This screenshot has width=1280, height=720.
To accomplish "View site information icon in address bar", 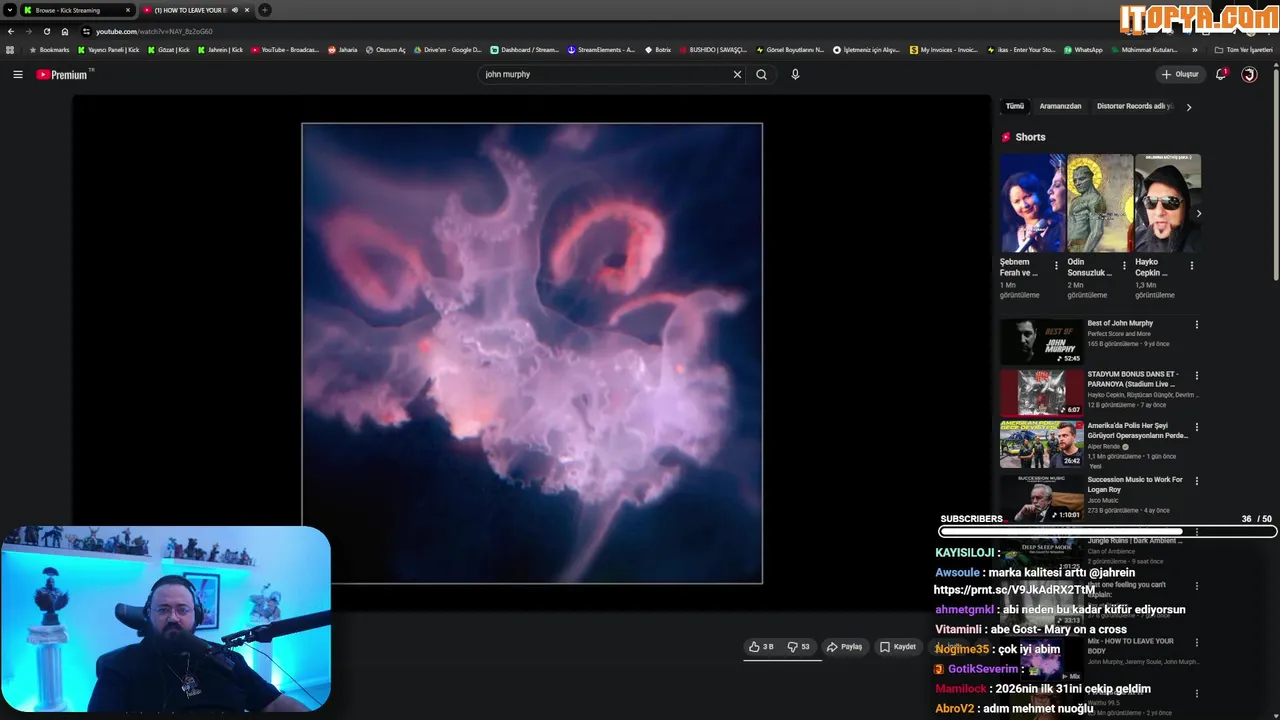I will click(x=86, y=31).
